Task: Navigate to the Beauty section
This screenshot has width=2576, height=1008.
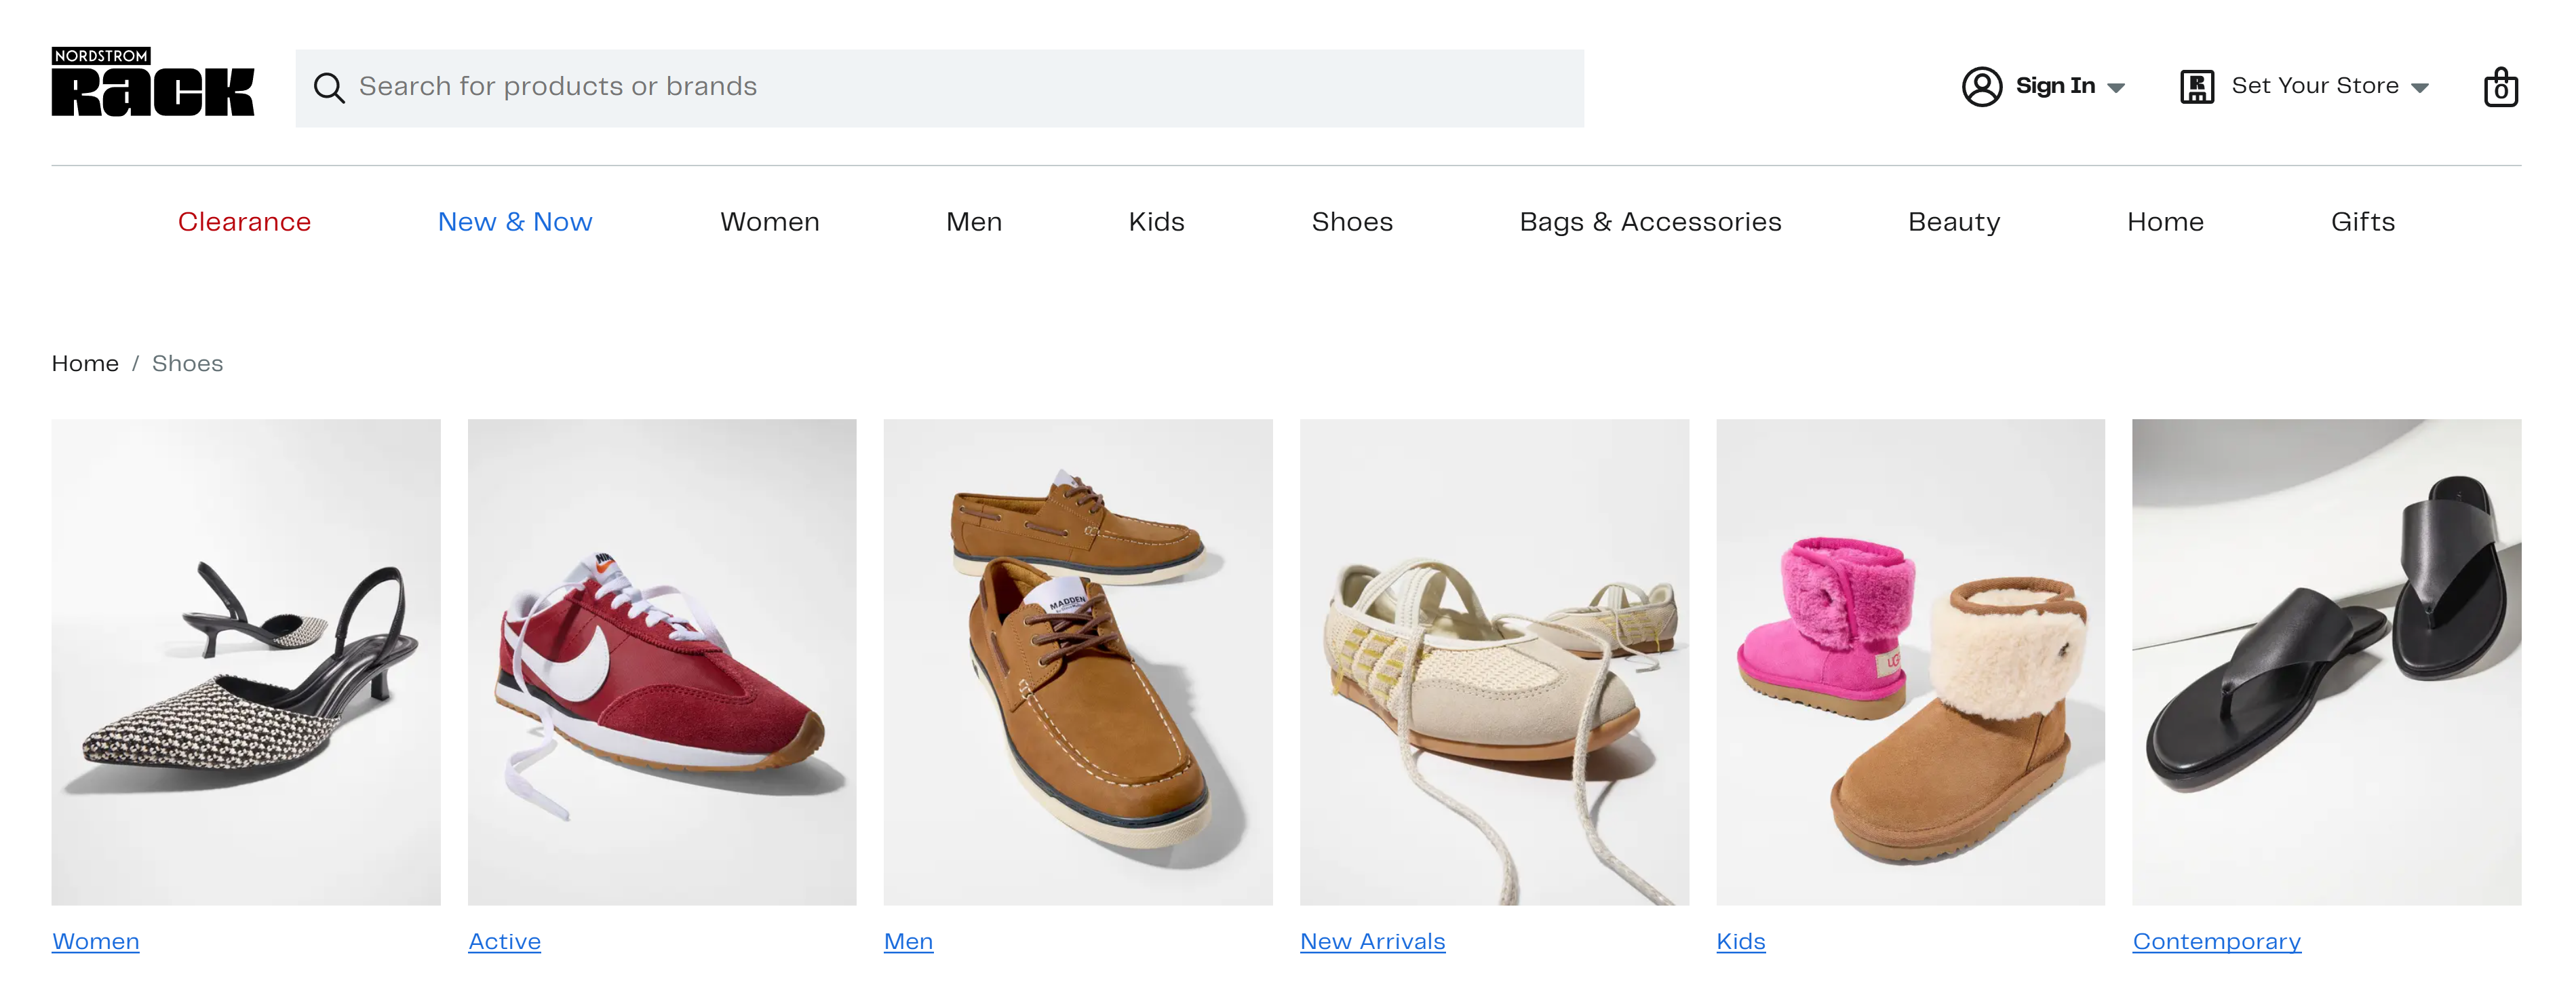Action: [x=1953, y=222]
